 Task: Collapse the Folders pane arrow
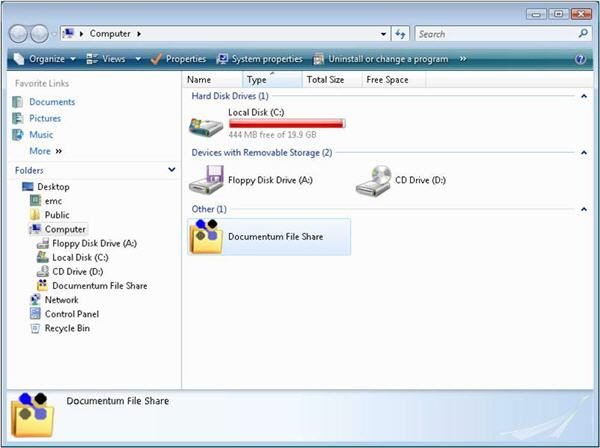coord(172,169)
